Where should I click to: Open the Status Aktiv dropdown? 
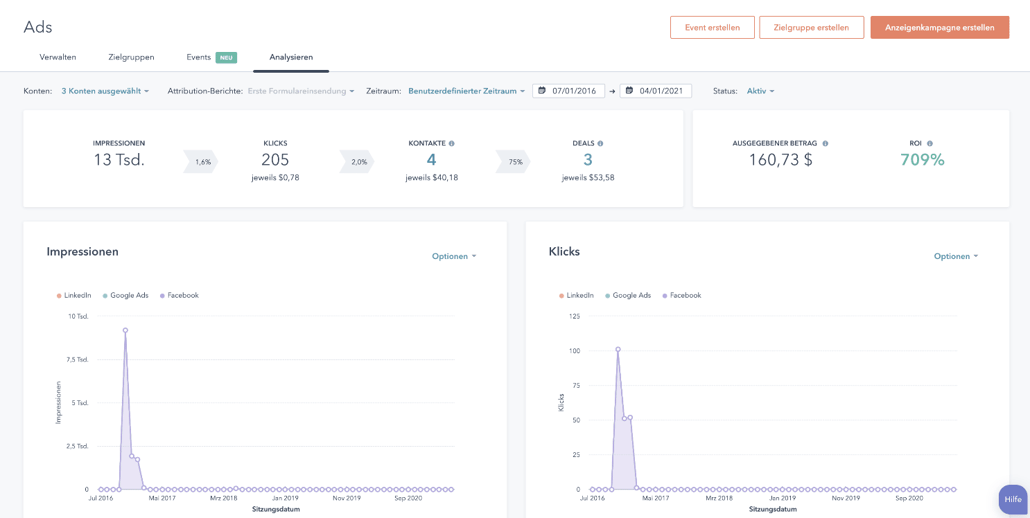coord(760,91)
